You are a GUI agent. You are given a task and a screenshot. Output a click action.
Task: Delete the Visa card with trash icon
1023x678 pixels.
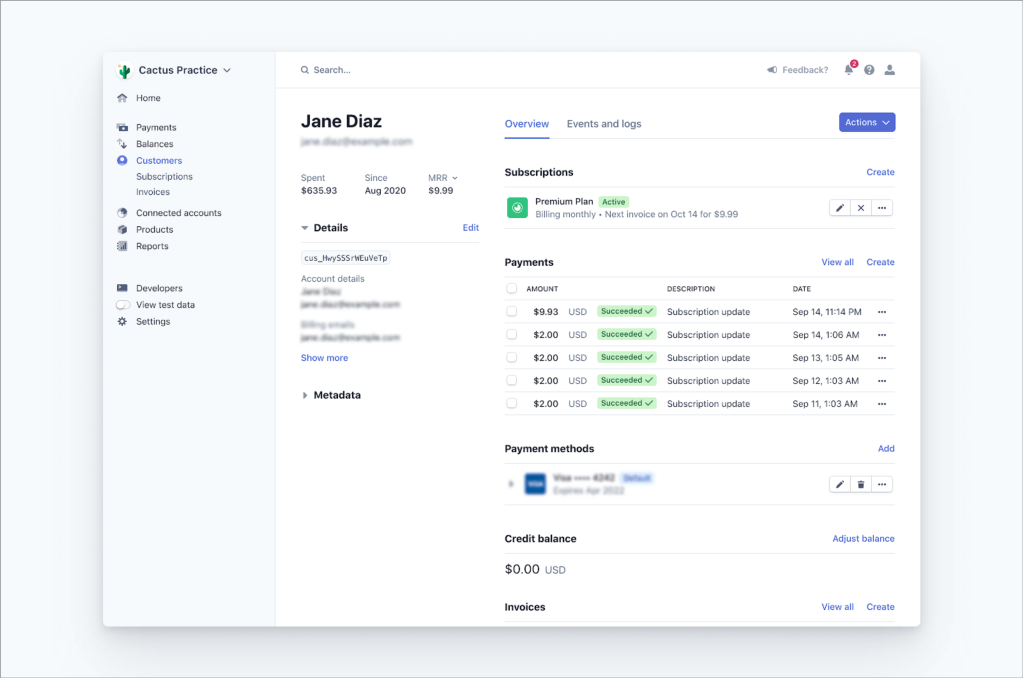(x=861, y=485)
